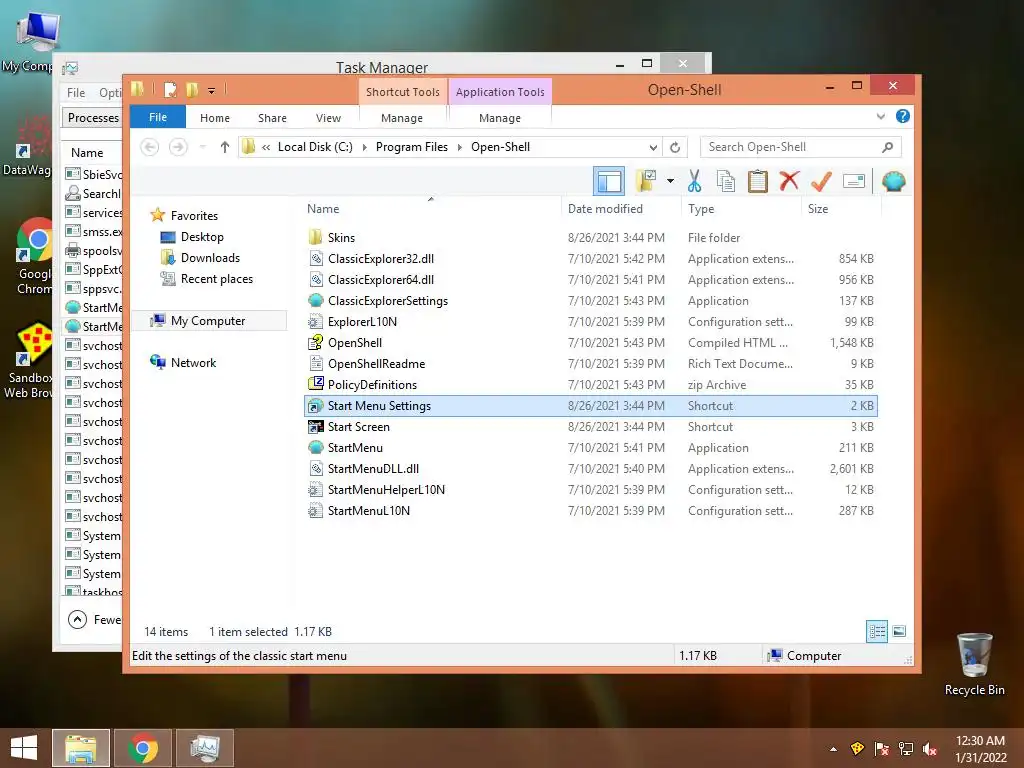
Task: Open the File ribbon tab
Action: pyautogui.click(x=158, y=117)
